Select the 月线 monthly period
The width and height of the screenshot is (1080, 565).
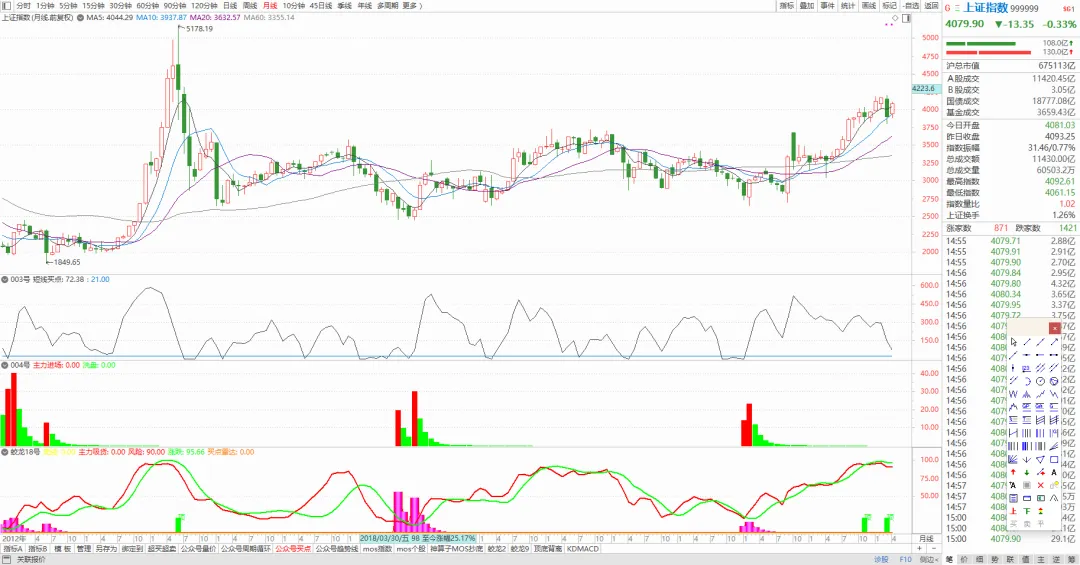coord(270,6)
